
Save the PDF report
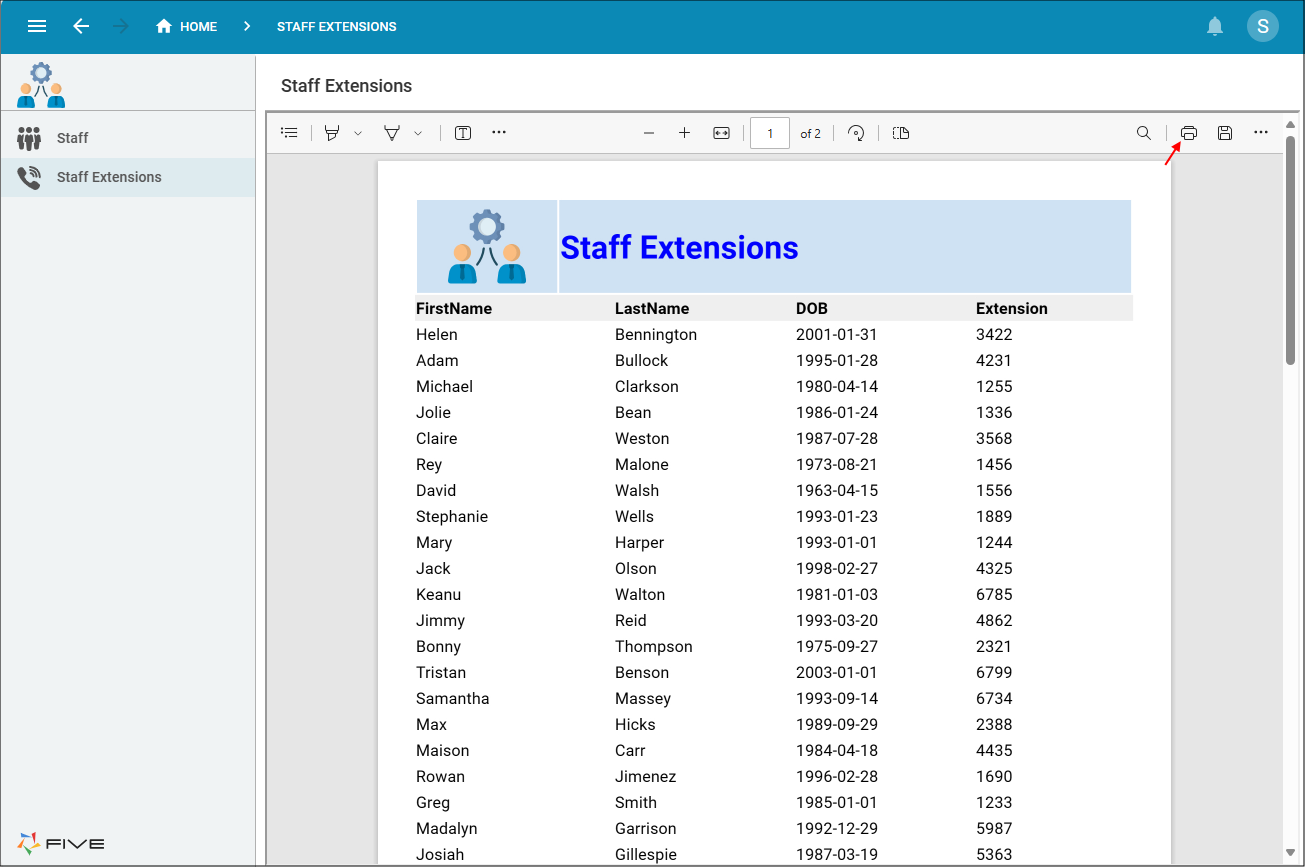[1225, 133]
